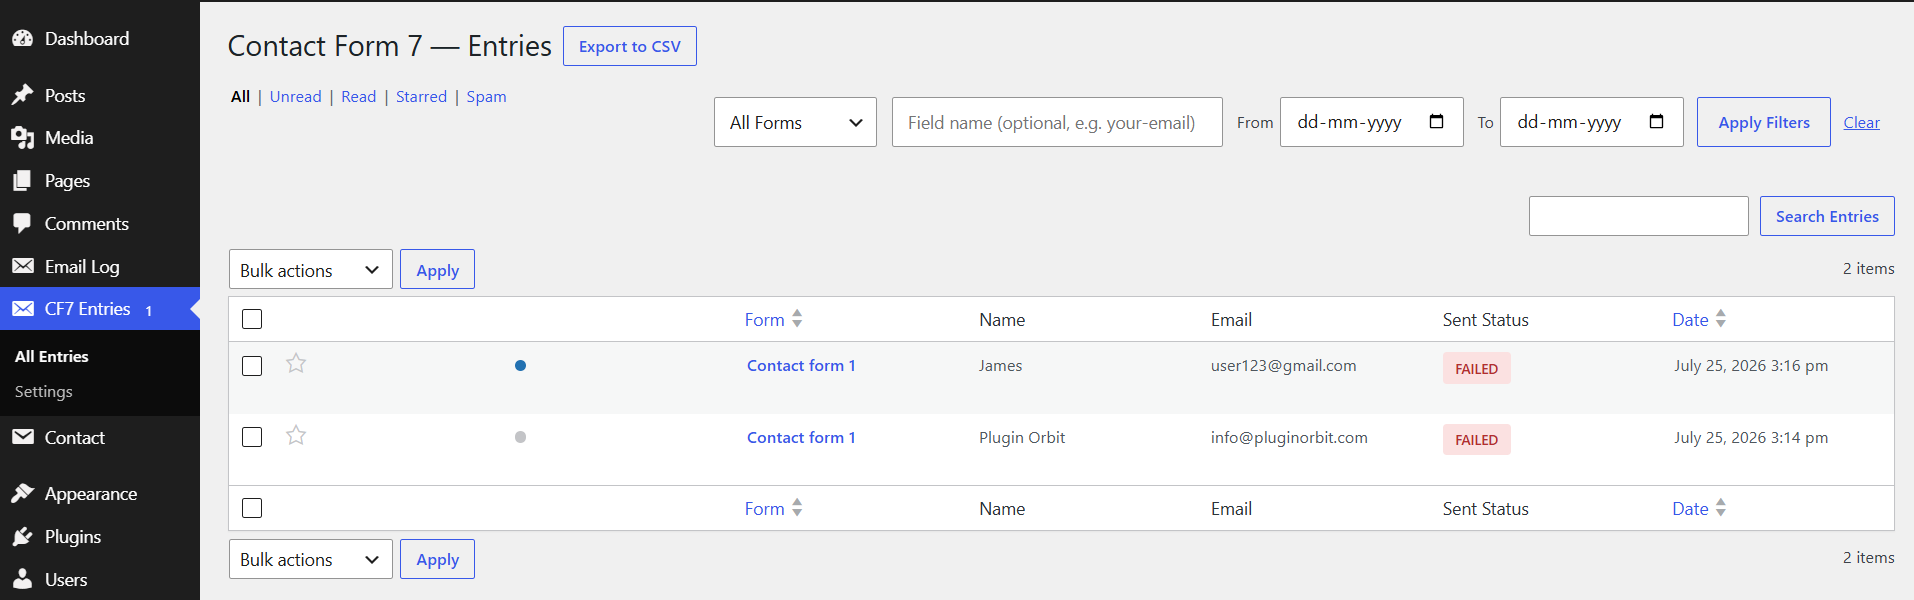This screenshot has height=600, width=1914.
Task: Clear the applied filters
Action: click(1861, 122)
